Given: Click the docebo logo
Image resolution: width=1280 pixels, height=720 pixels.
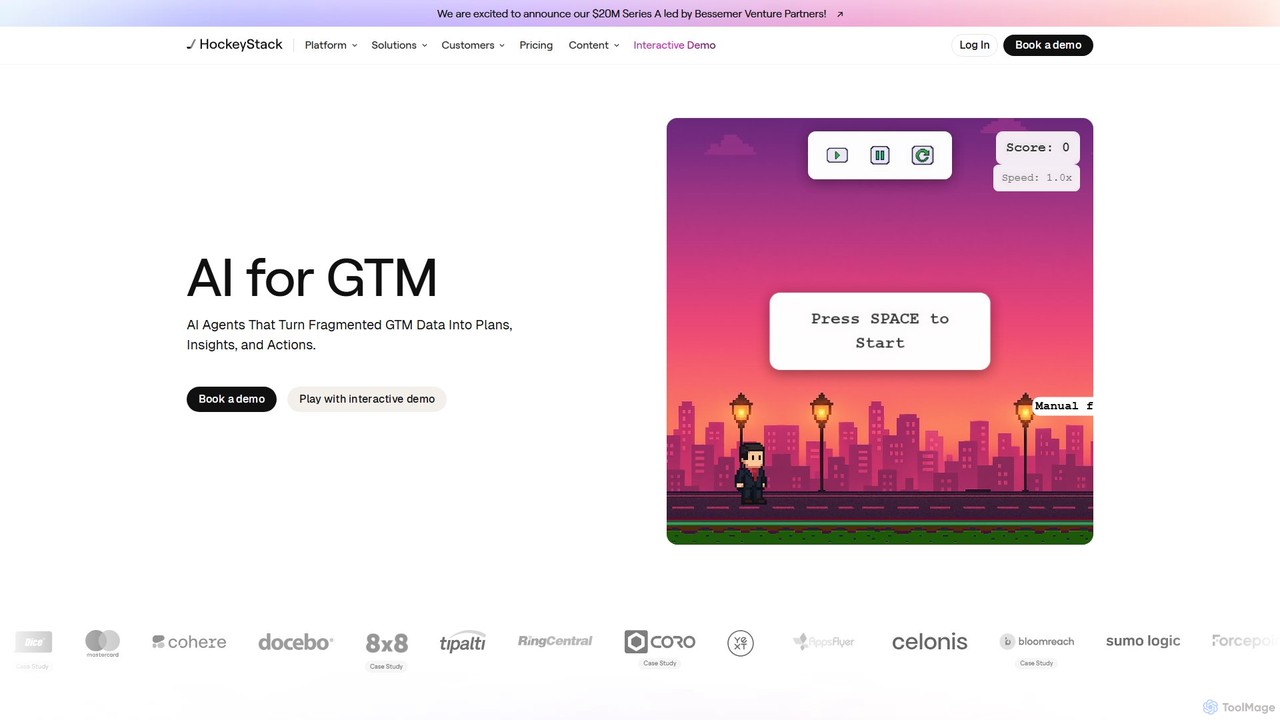Looking at the screenshot, I should click(x=295, y=642).
